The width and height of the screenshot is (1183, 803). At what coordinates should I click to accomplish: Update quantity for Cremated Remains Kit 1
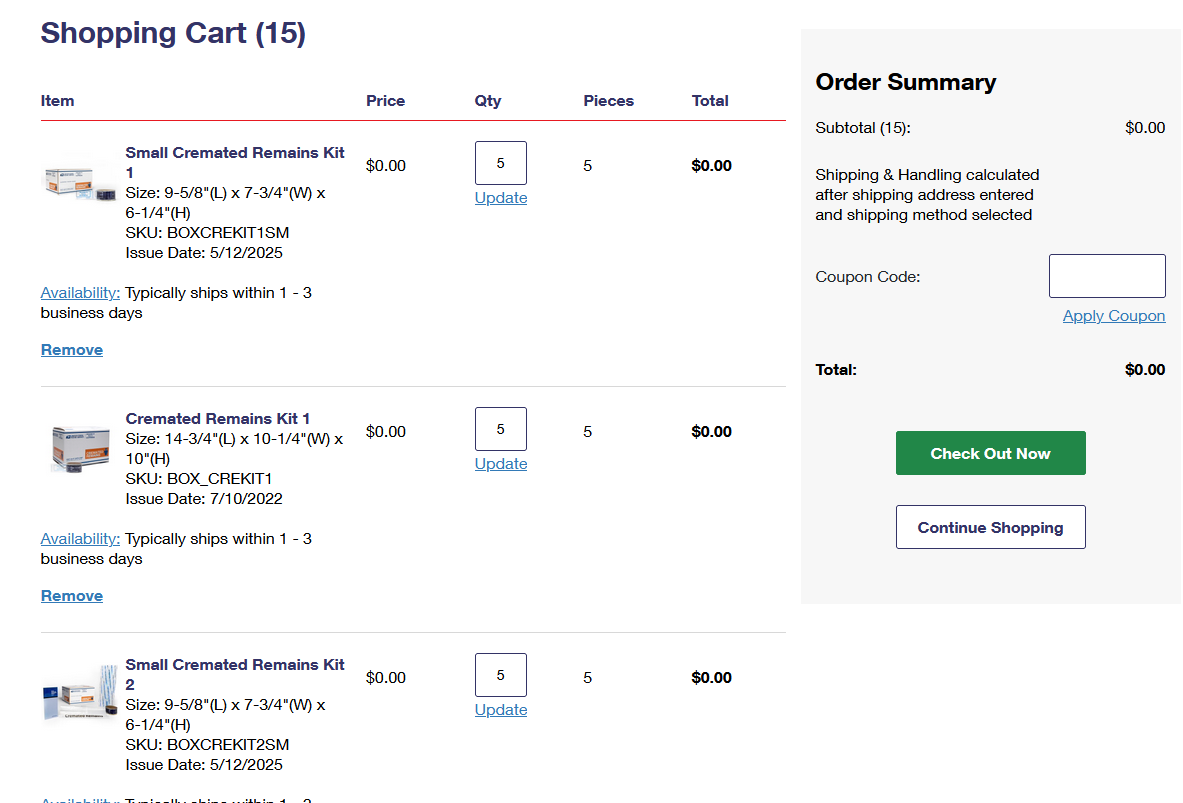coord(500,464)
